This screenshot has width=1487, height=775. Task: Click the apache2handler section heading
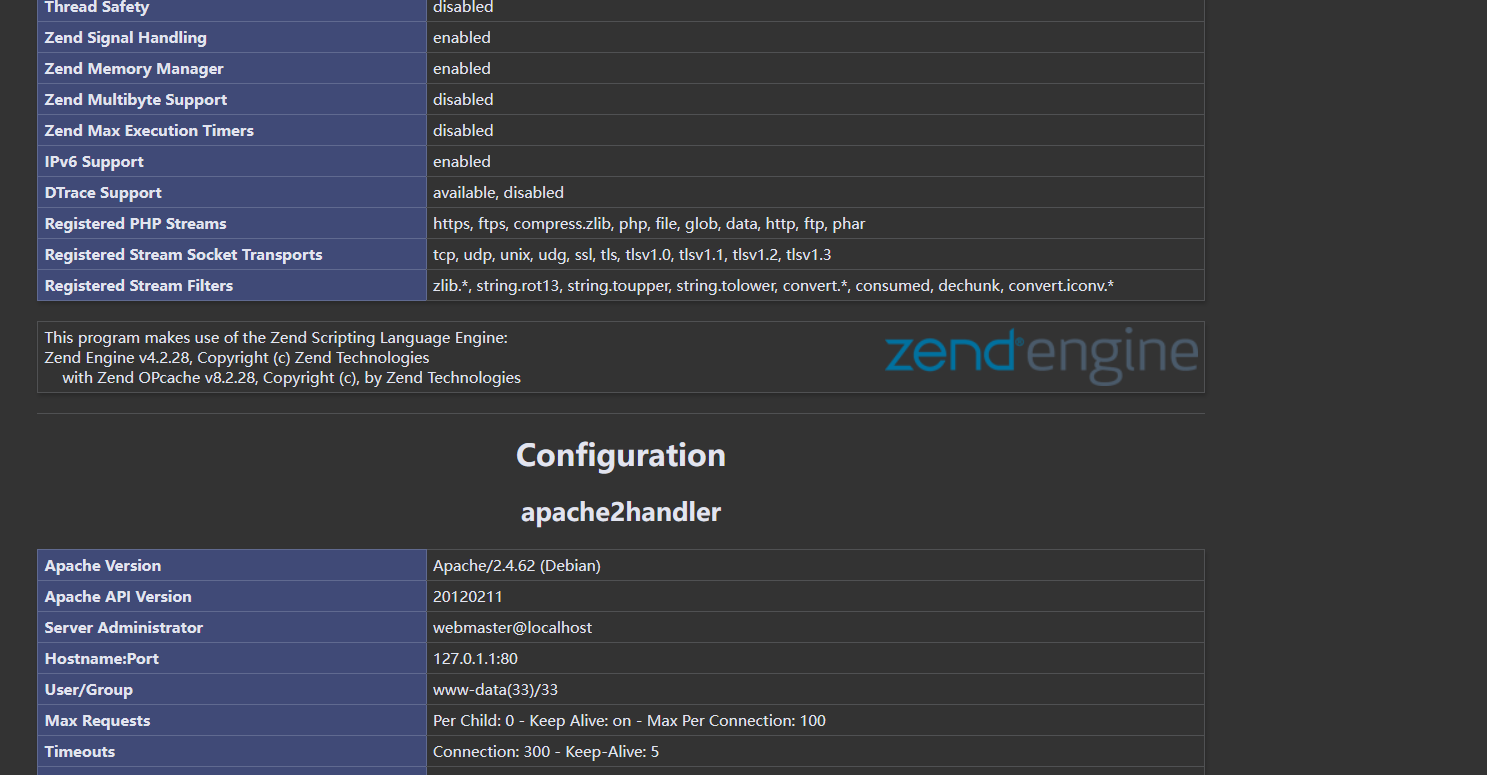point(621,512)
